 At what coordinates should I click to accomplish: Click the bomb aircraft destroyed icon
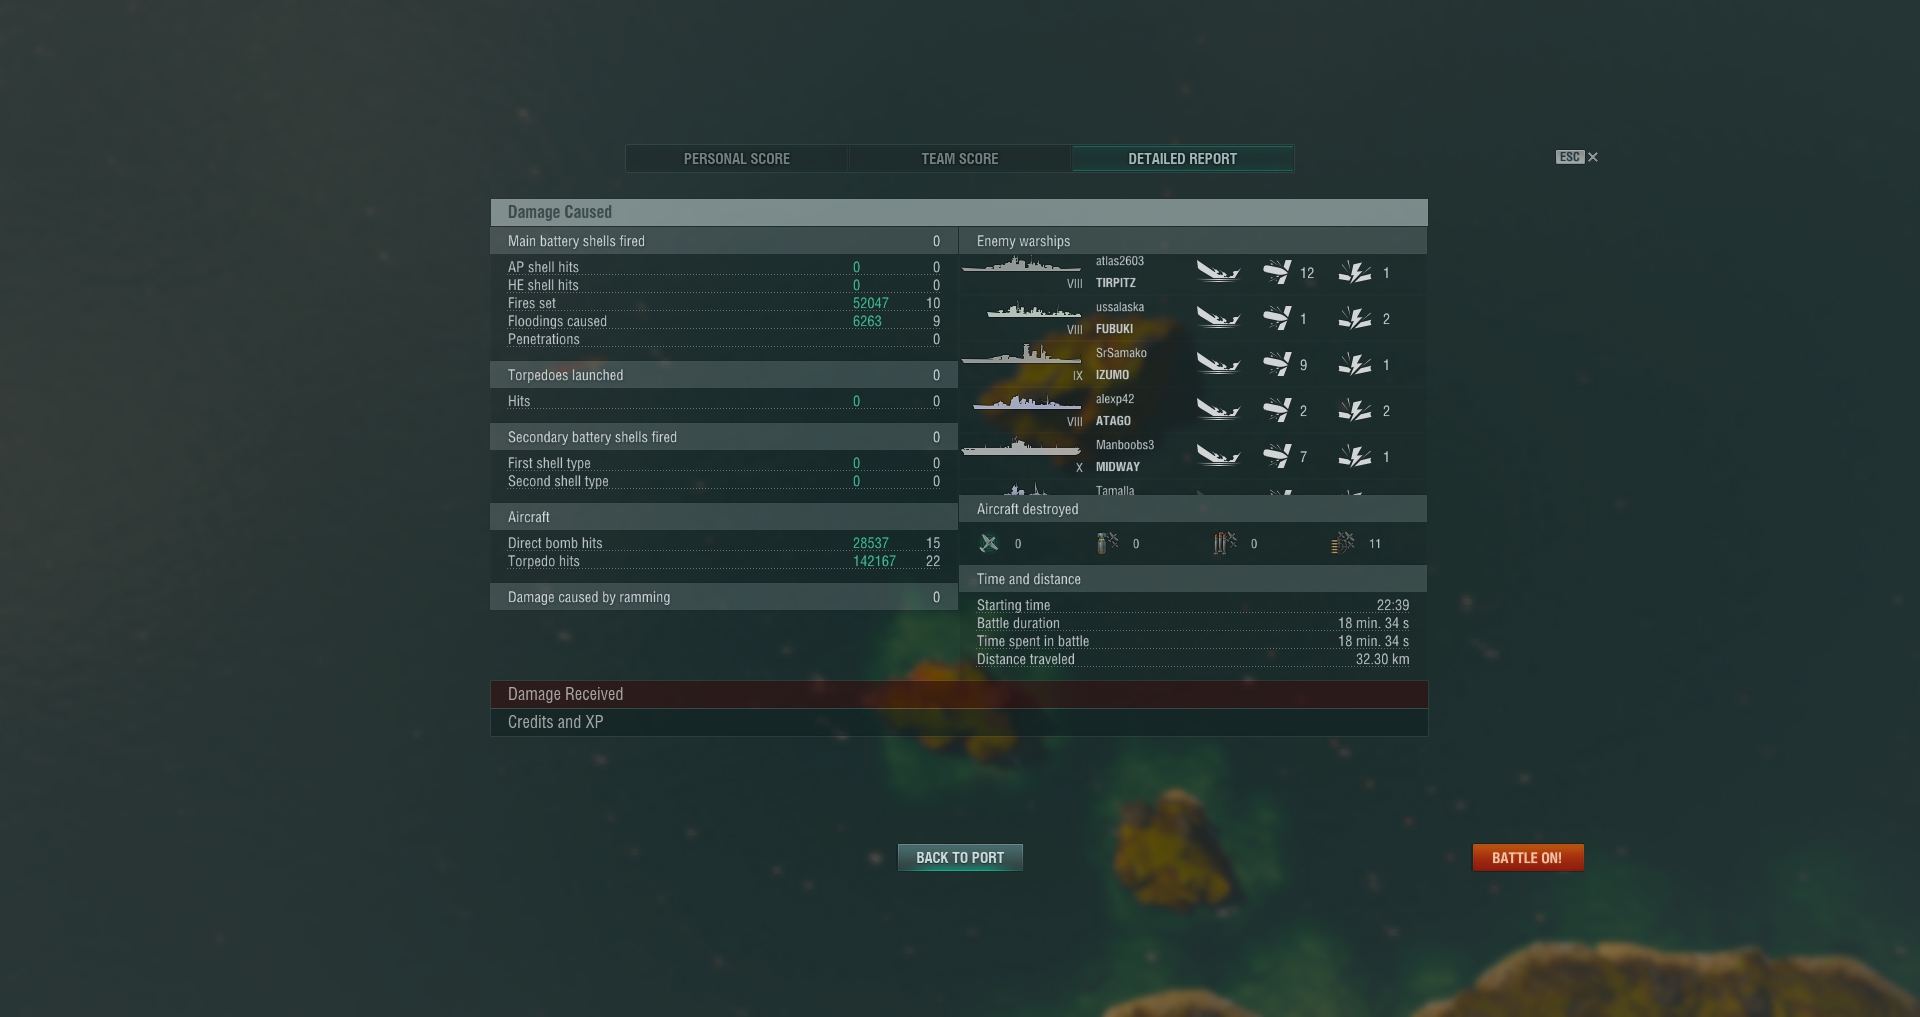(1107, 543)
